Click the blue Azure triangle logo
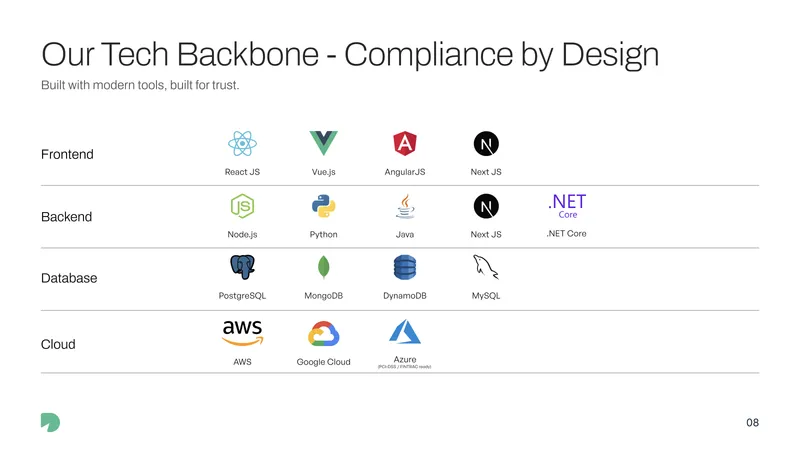 pos(405,332)
